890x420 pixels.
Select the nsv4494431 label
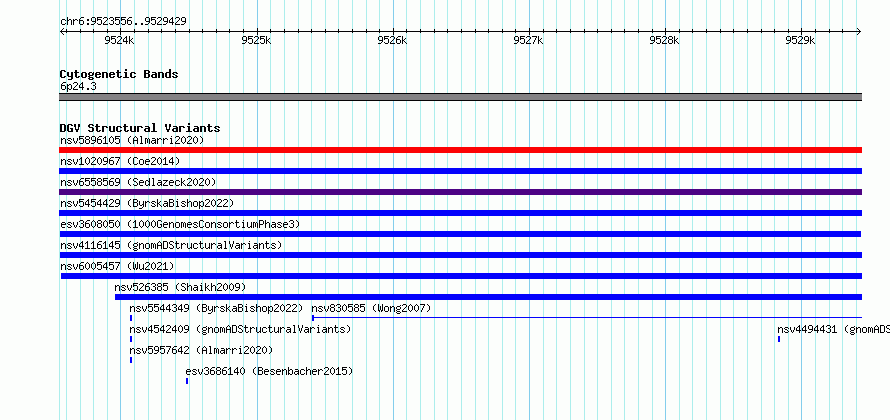833,329
